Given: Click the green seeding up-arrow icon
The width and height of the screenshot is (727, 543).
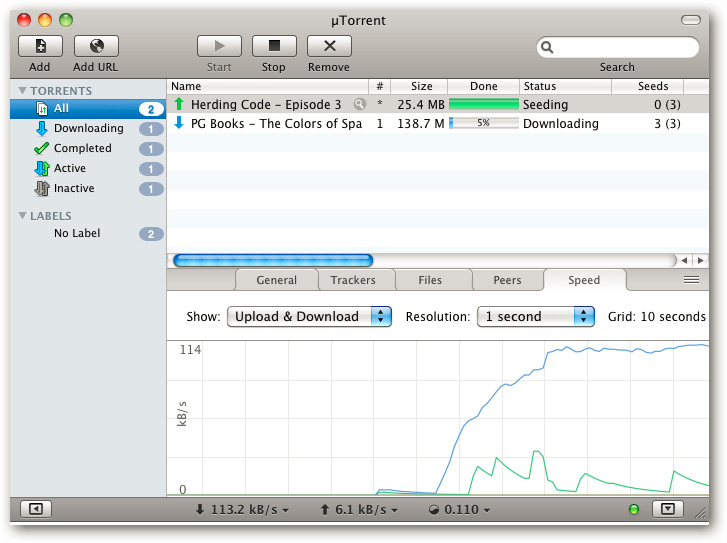Looking at the screenshot, I should [x=179, y=104].
